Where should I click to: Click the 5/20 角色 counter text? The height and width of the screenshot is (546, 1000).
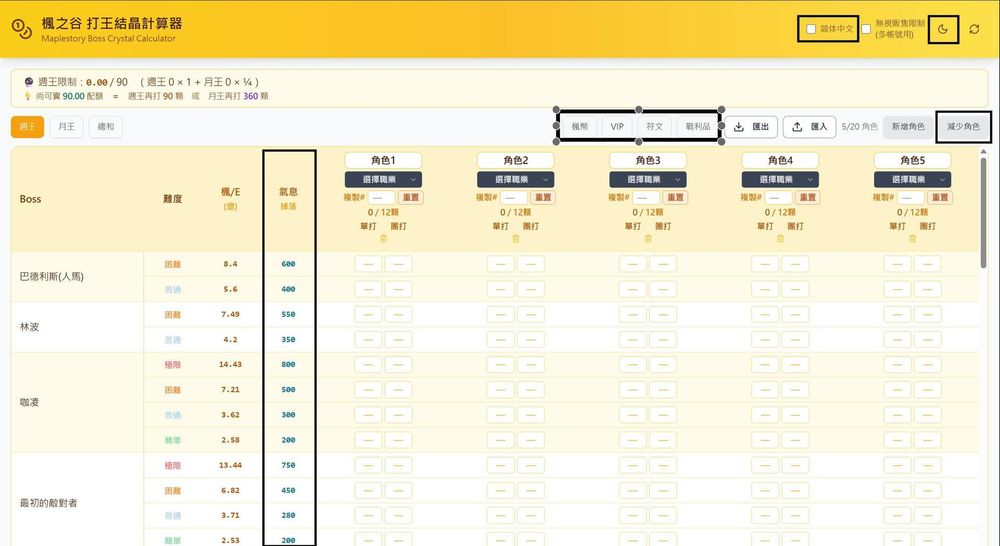pyautogui.click(x=859, y=126)
